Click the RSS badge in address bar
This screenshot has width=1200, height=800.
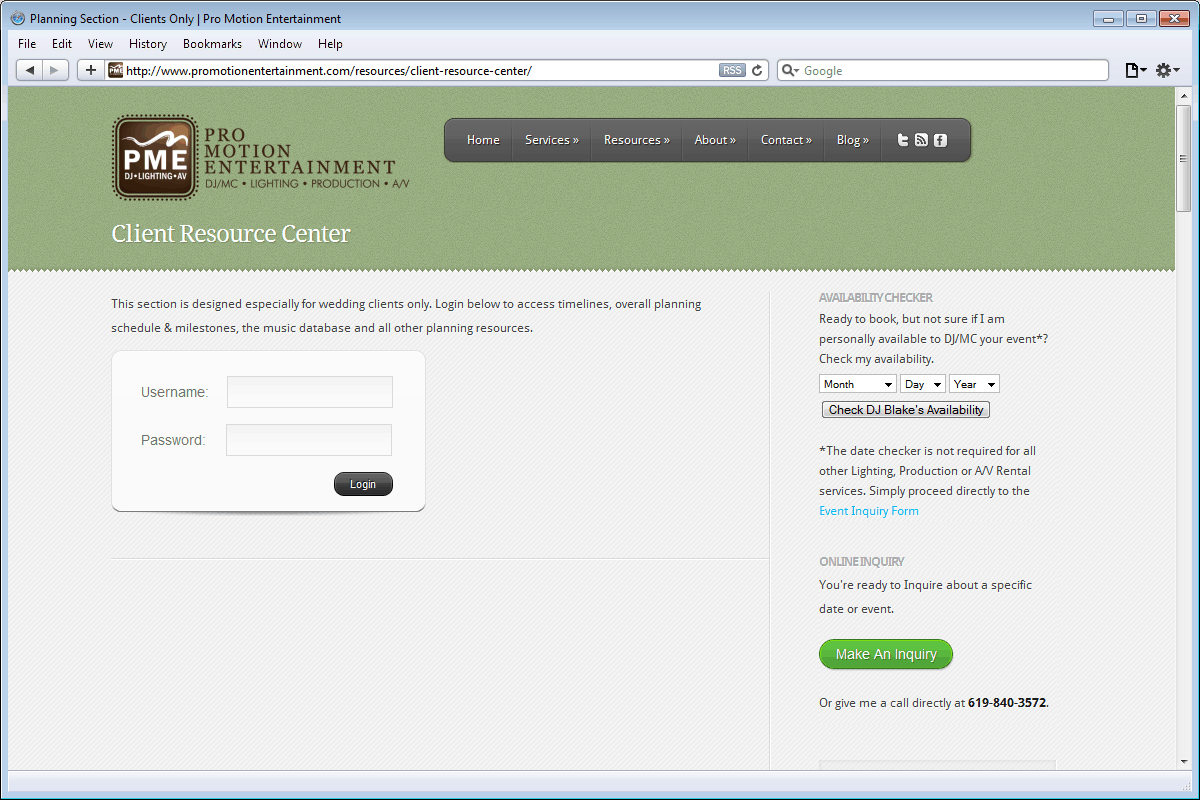click(732, 70)
